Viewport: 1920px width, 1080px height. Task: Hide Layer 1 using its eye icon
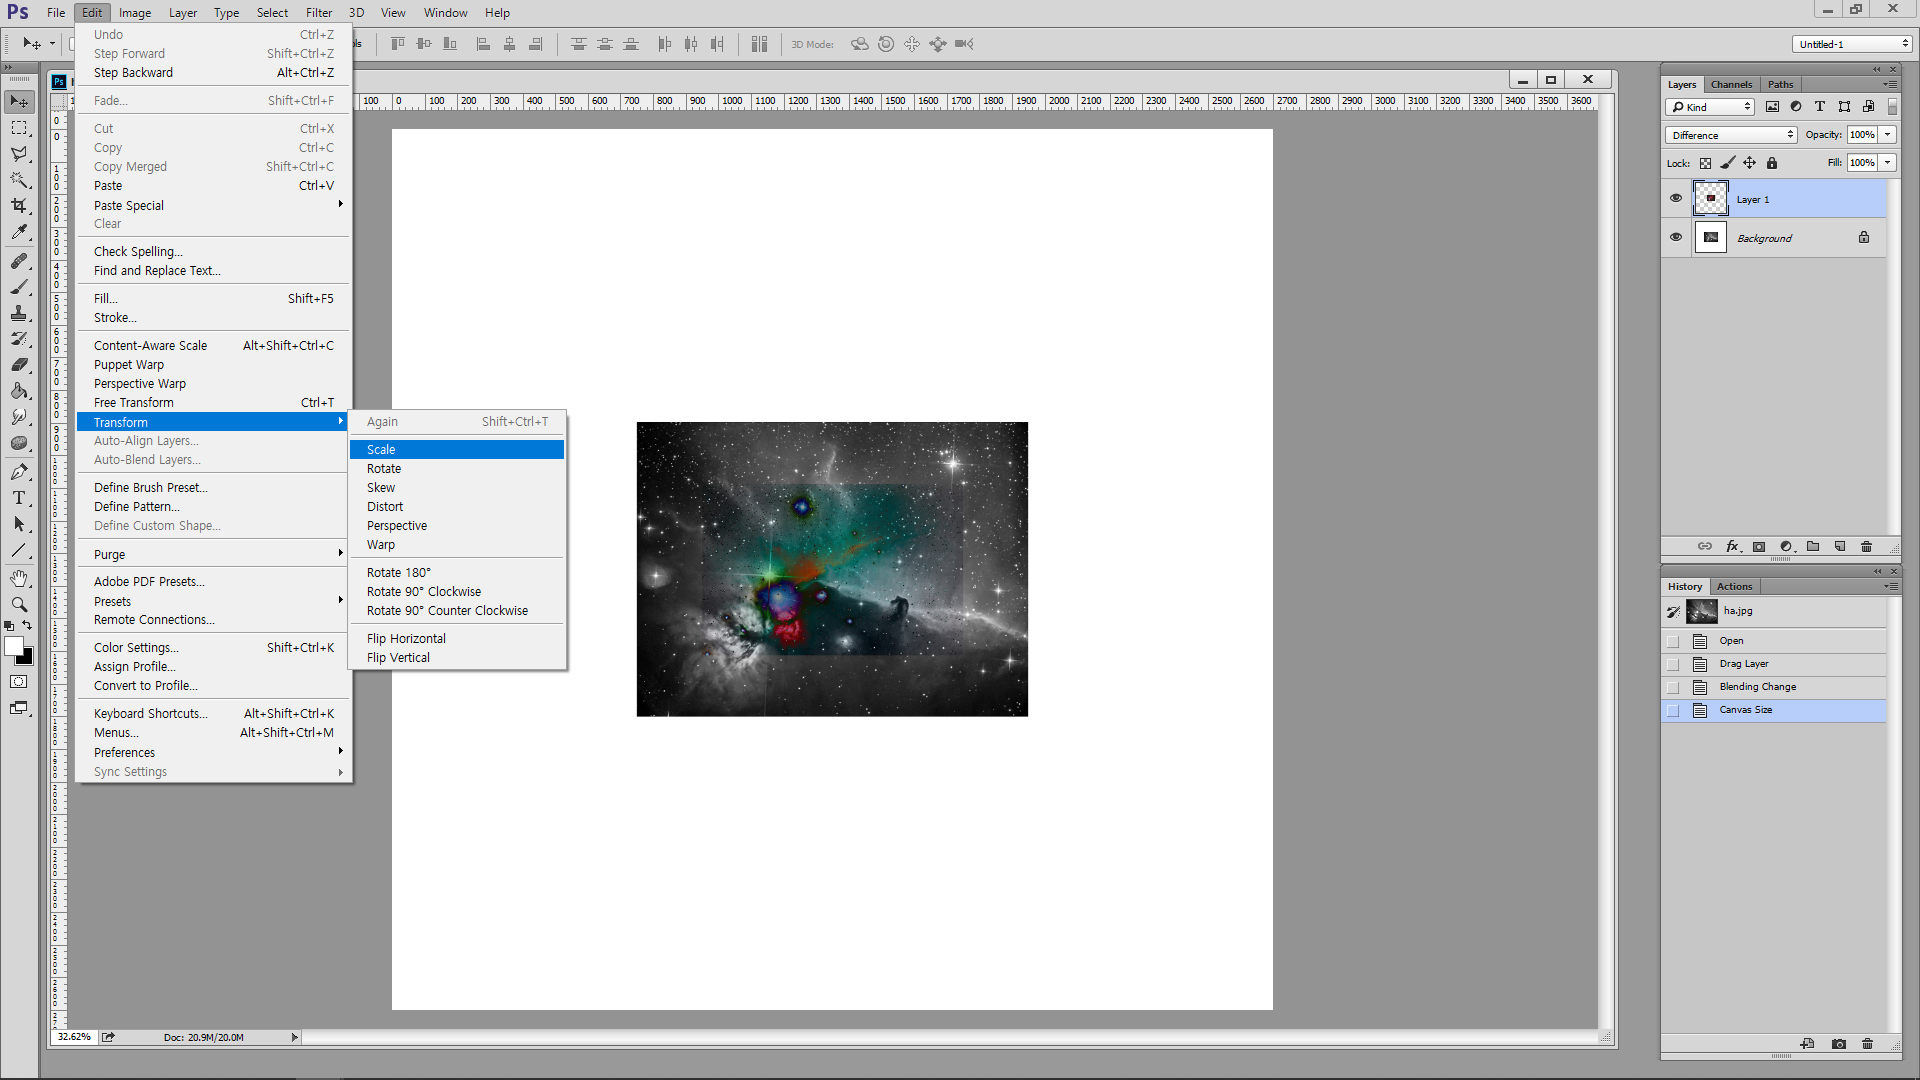pos(1676,198)
